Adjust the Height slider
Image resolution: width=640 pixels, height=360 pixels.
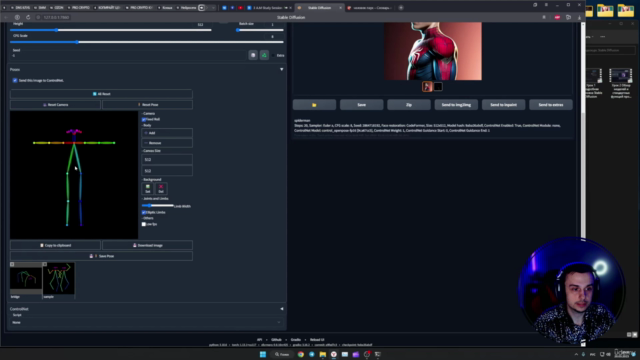click(x=110, y=30)
